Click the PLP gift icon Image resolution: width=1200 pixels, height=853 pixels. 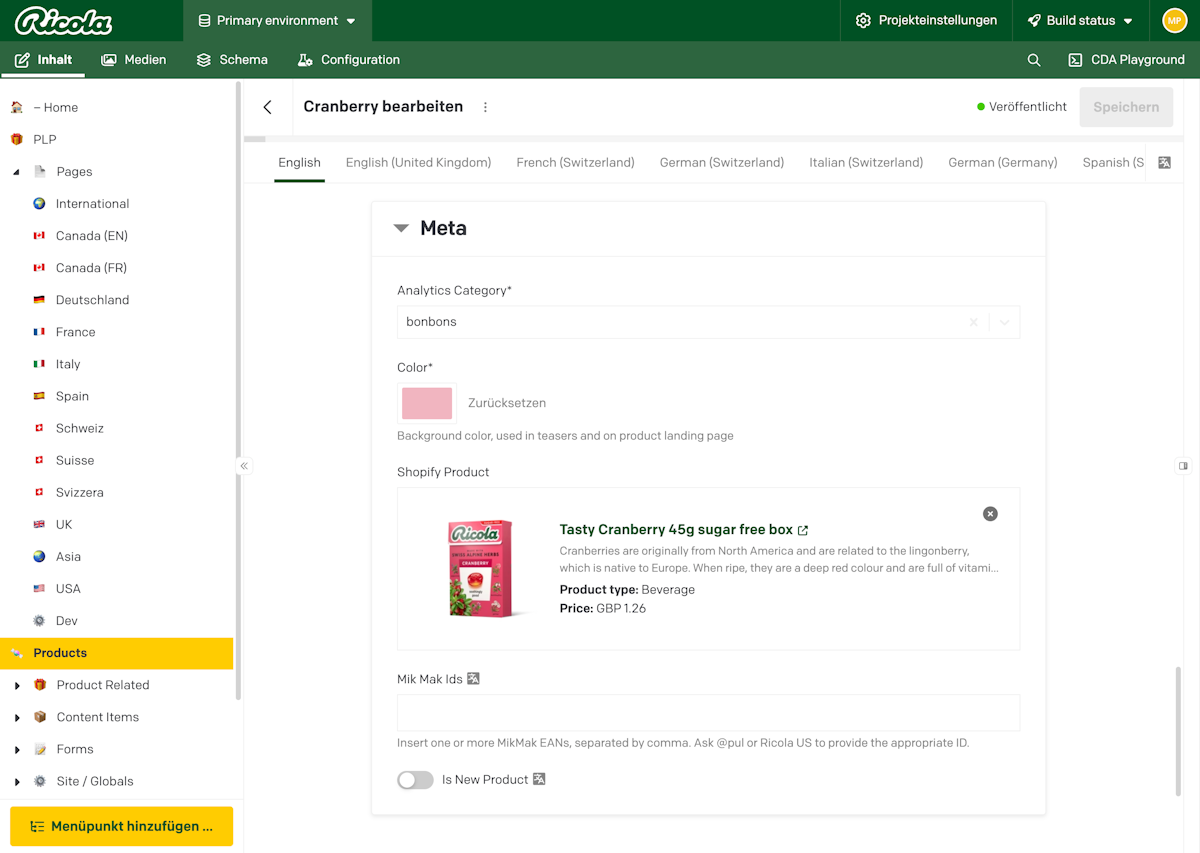coord(16,139)
